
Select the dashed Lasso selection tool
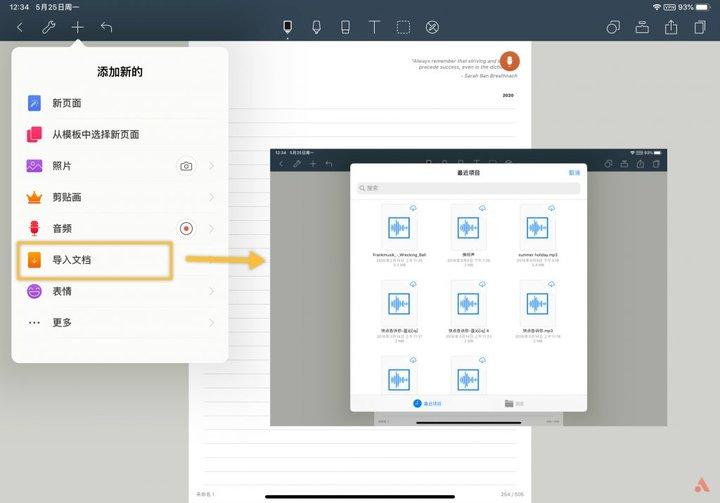[403, 27]
